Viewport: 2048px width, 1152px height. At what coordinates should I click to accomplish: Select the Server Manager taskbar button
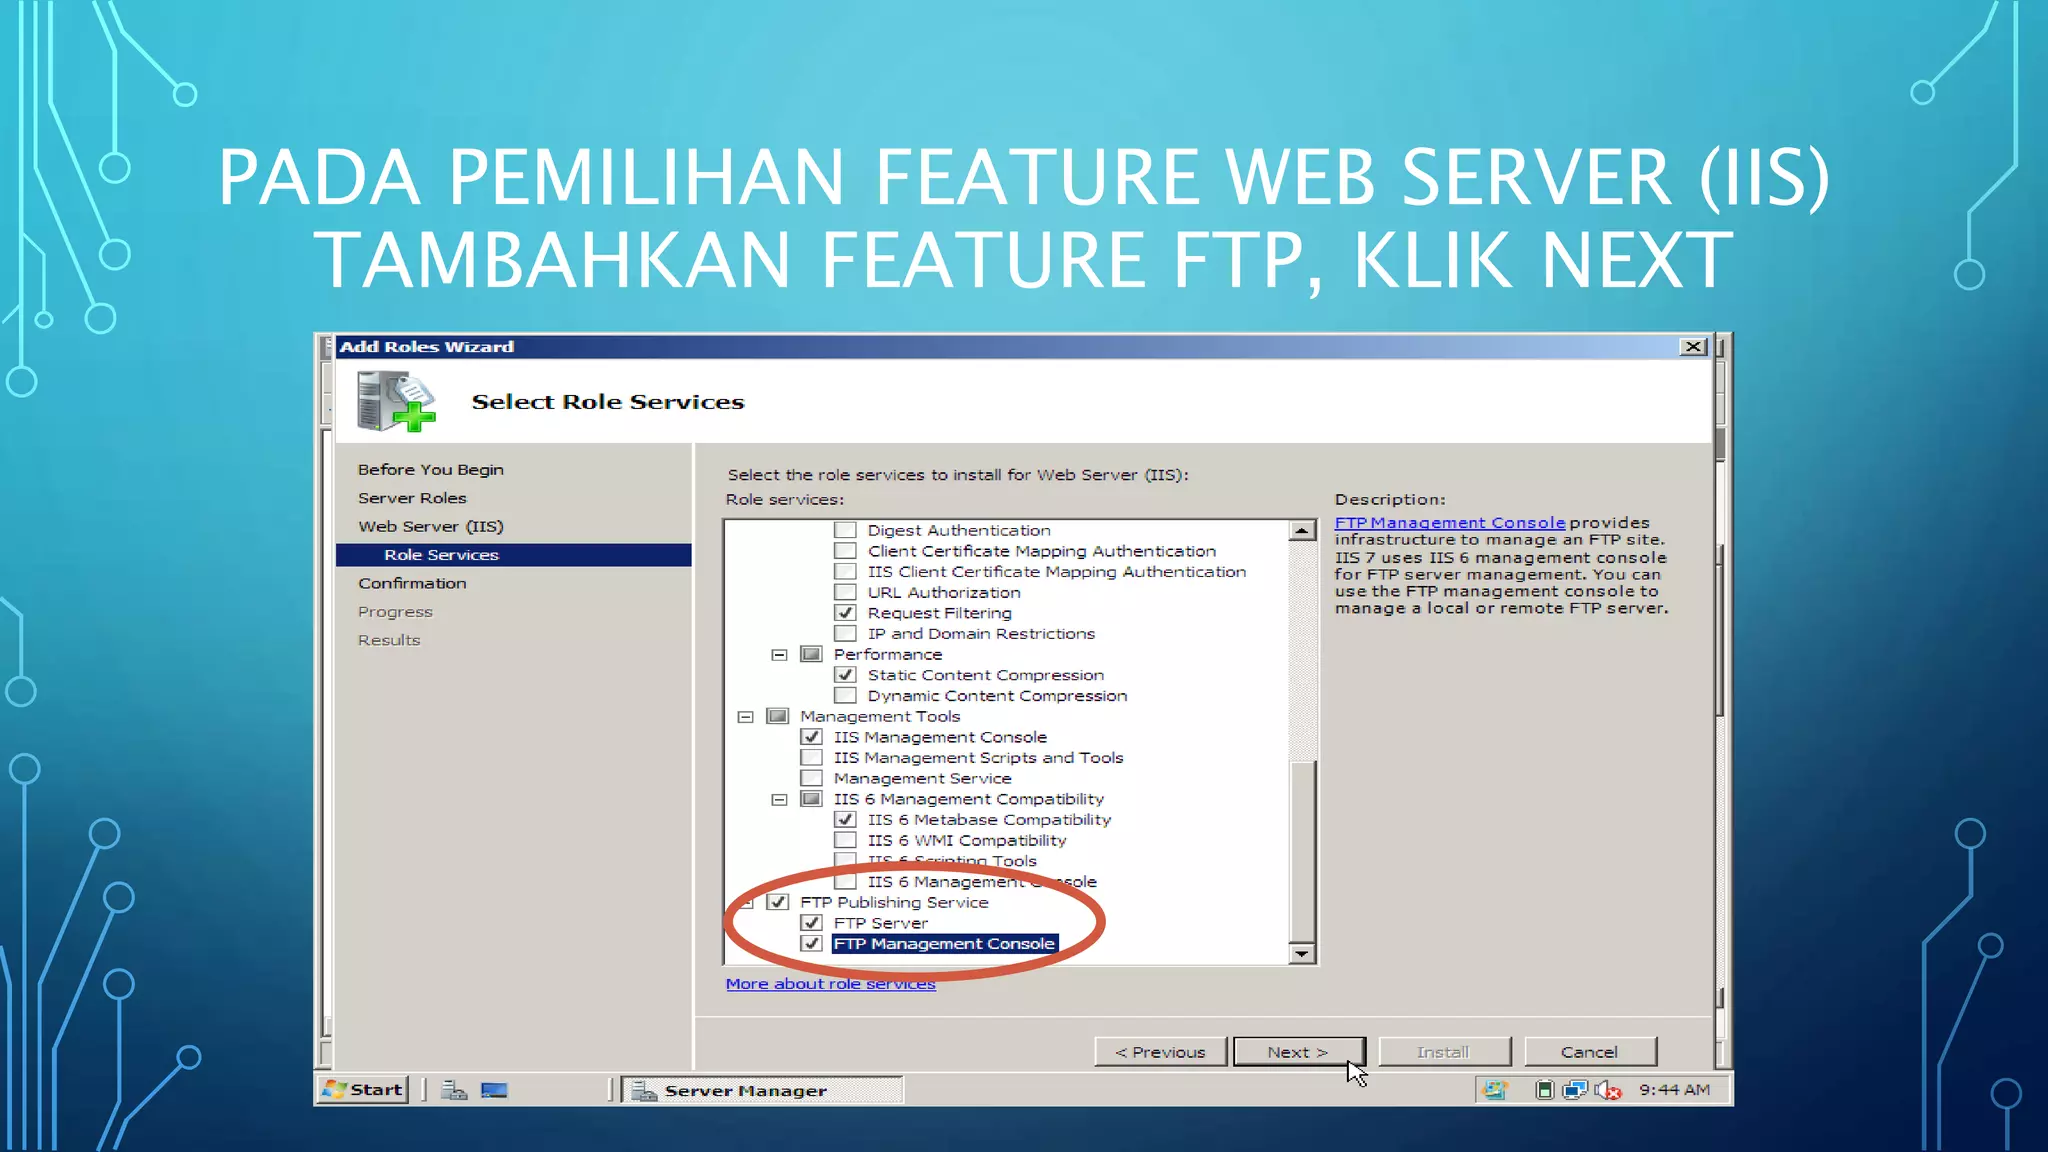(x=762, y=1090)
